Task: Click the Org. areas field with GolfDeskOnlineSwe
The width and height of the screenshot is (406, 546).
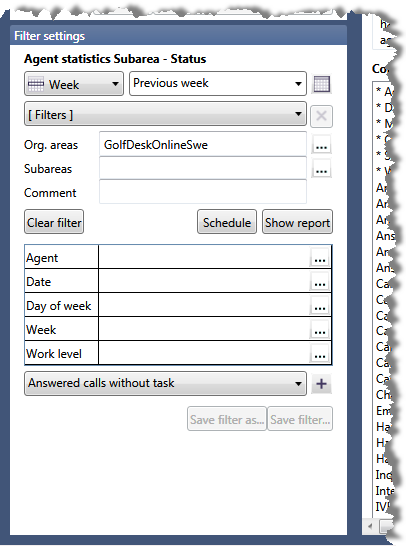Action: tap(203, 144)
